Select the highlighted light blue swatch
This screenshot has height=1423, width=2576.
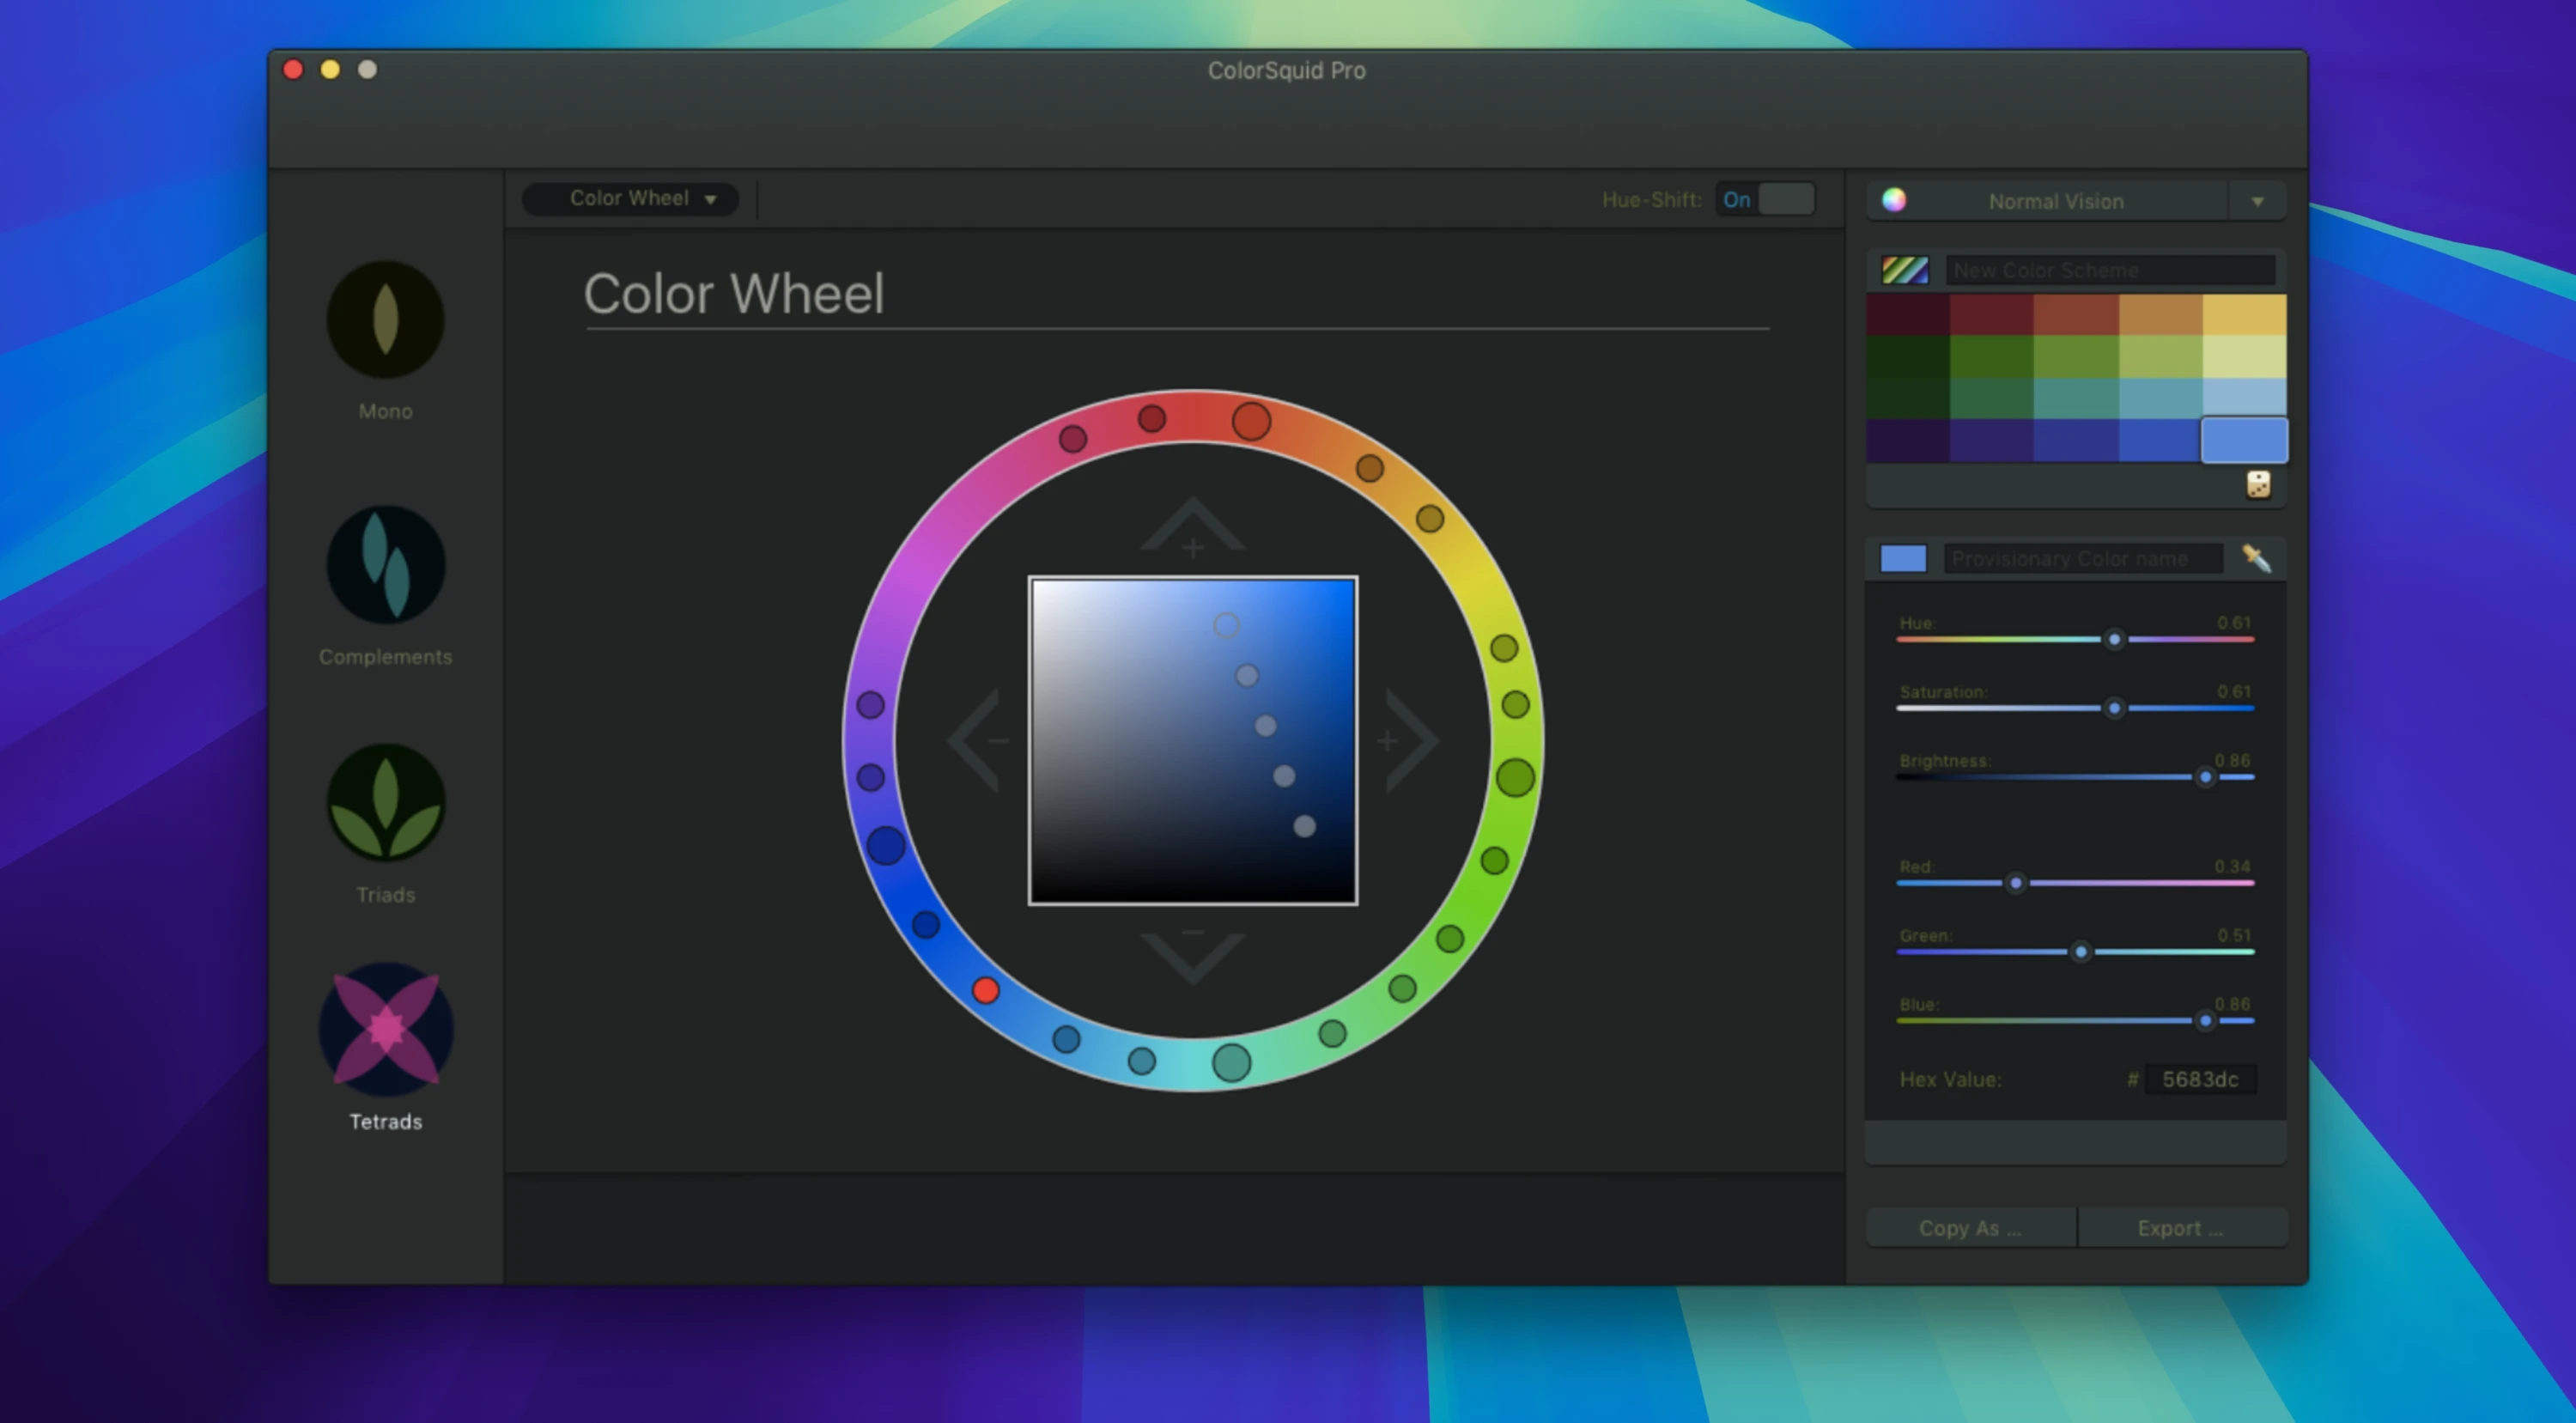[x=2243, y=439]
